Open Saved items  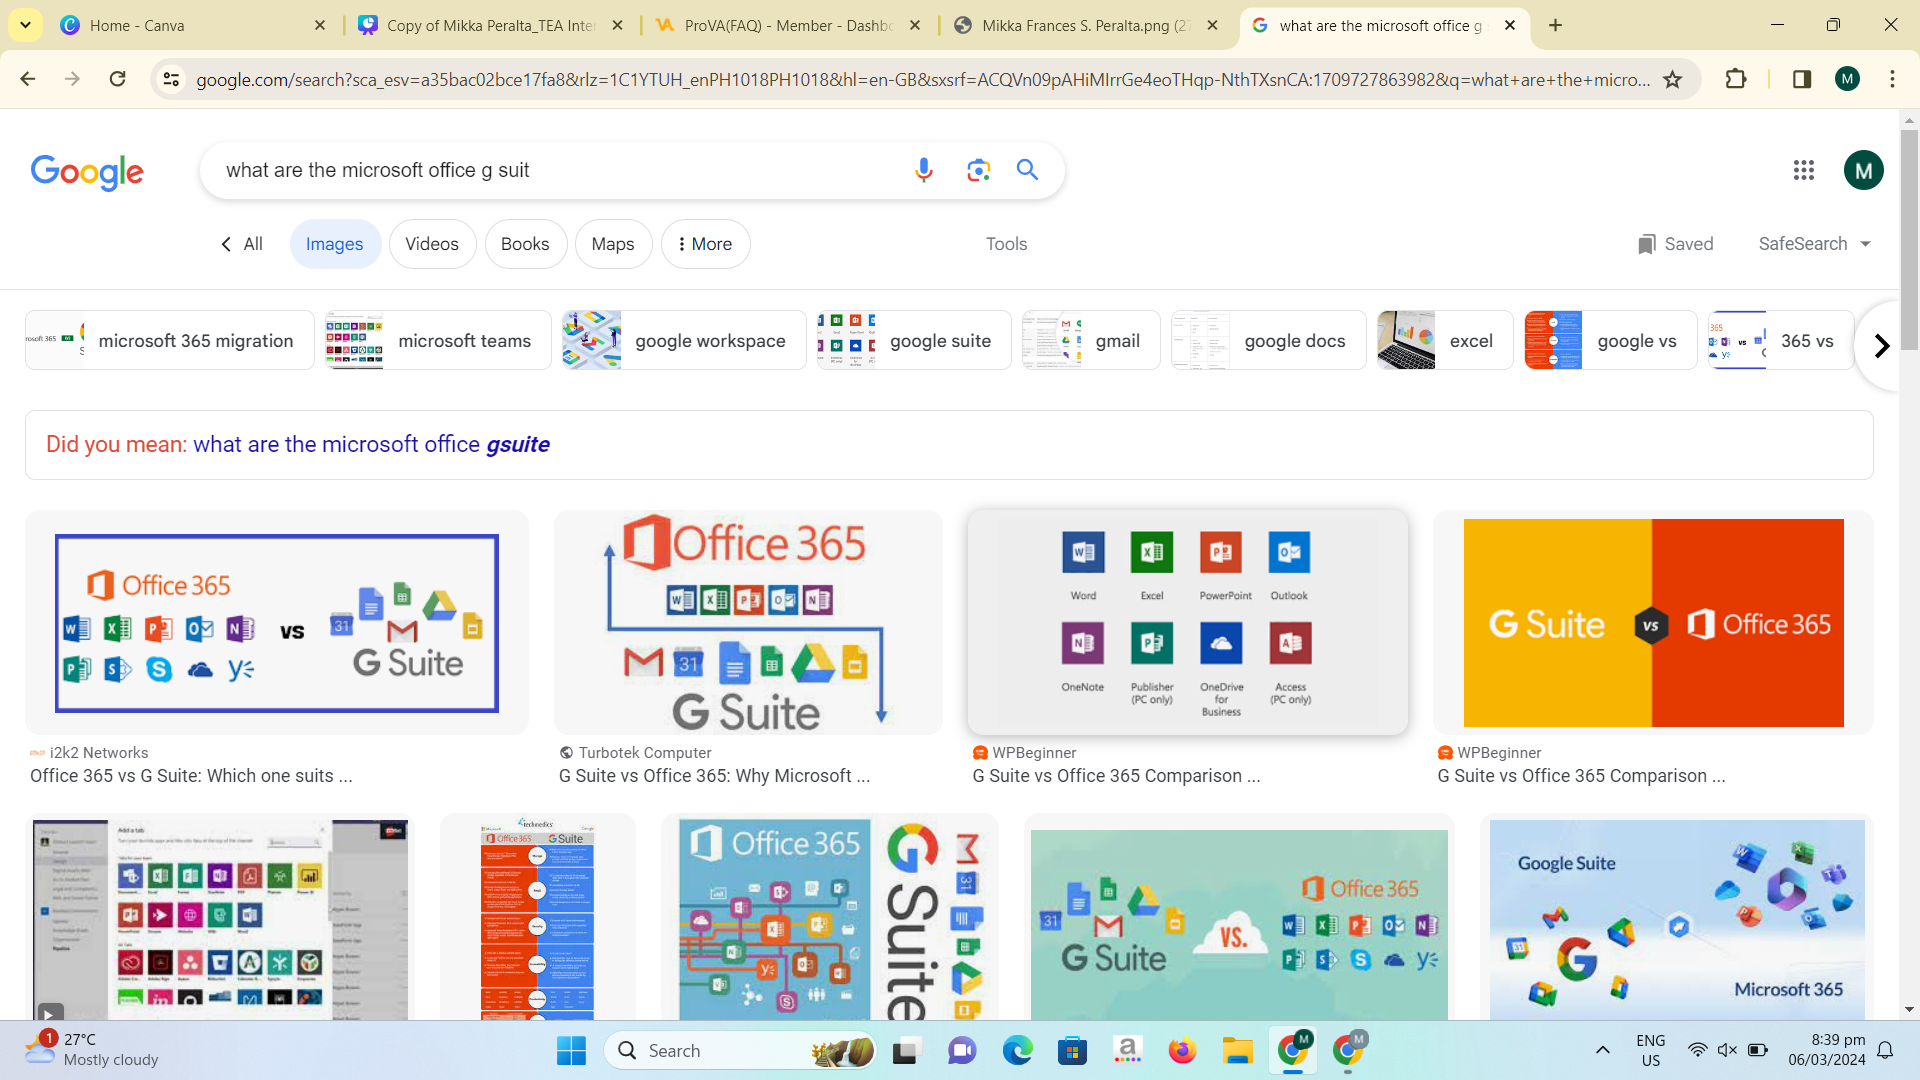(1675, 244)
